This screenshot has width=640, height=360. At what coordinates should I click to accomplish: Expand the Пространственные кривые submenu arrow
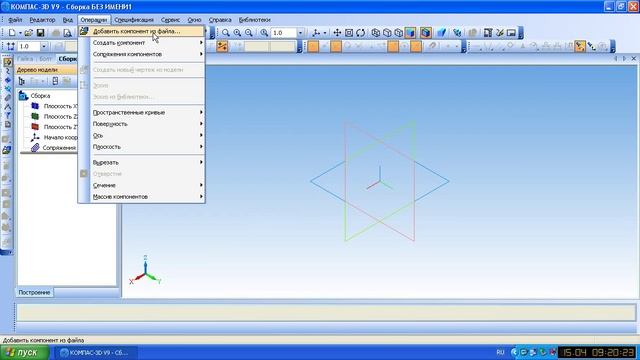coord(201,112)
